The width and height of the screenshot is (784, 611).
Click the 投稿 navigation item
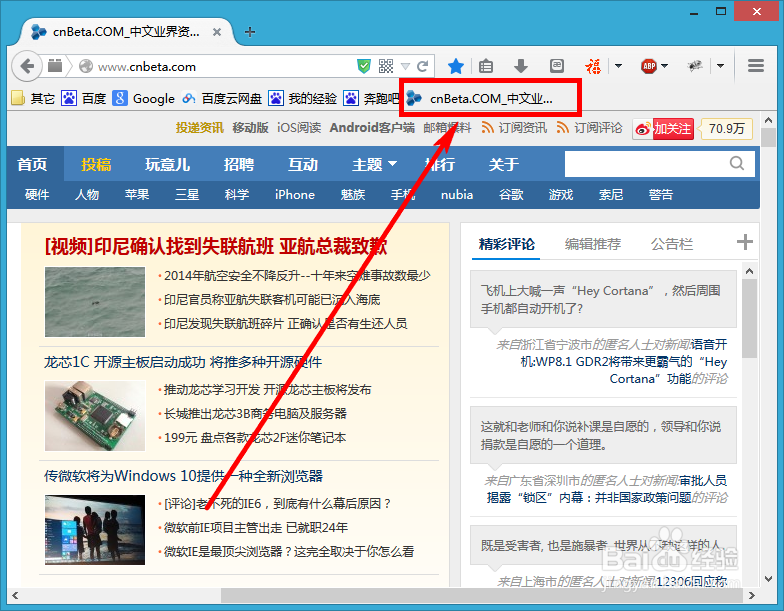(96, 164)
